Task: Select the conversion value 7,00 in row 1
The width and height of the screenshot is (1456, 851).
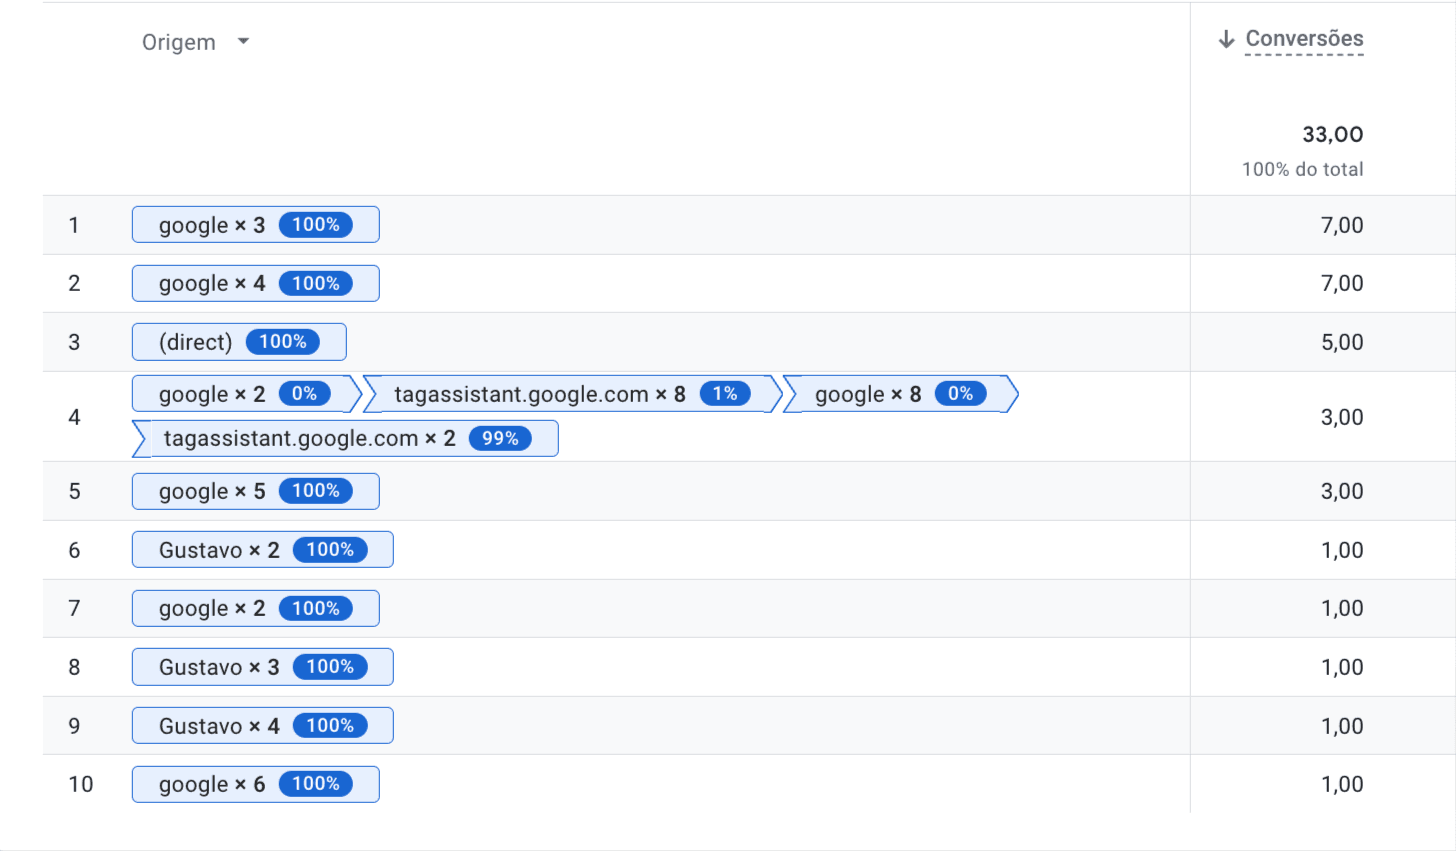Action: click(x=1340, y=224)
